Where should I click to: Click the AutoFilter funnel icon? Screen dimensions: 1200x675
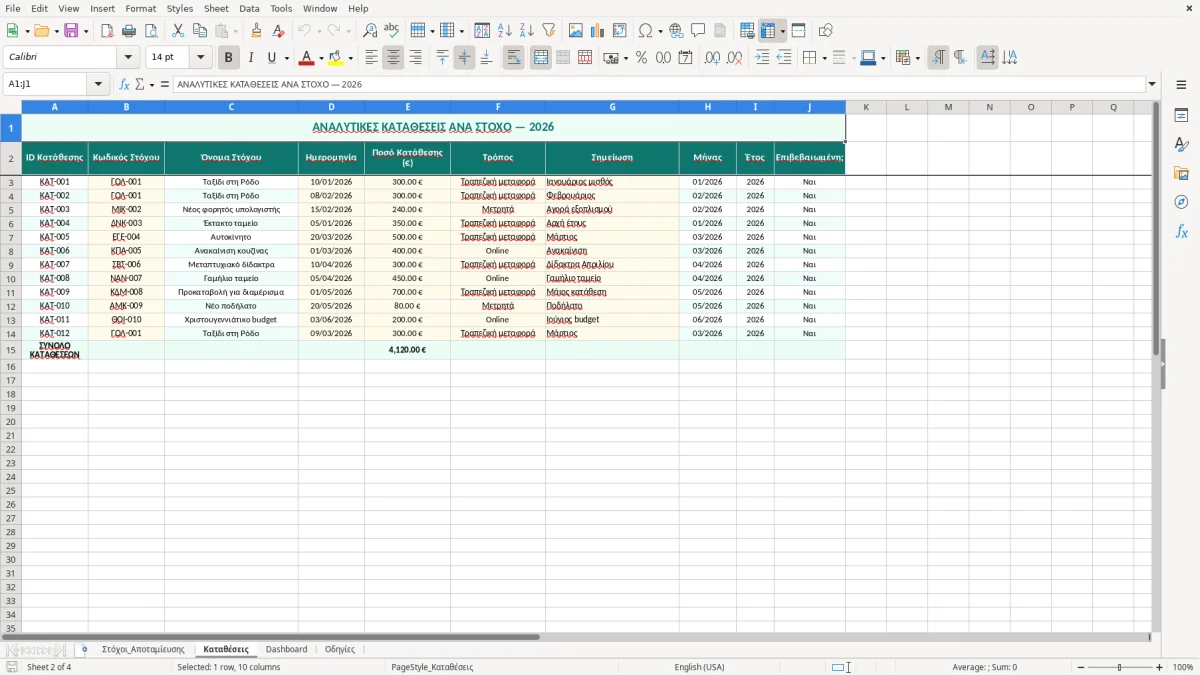[x=549, y=31]
